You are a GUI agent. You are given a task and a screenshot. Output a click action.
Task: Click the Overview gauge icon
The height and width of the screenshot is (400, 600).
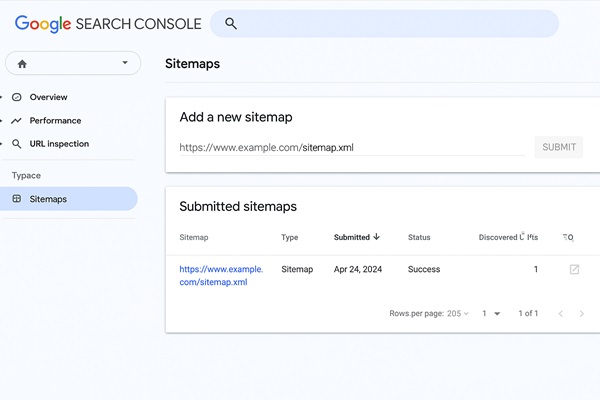(16, 97)
